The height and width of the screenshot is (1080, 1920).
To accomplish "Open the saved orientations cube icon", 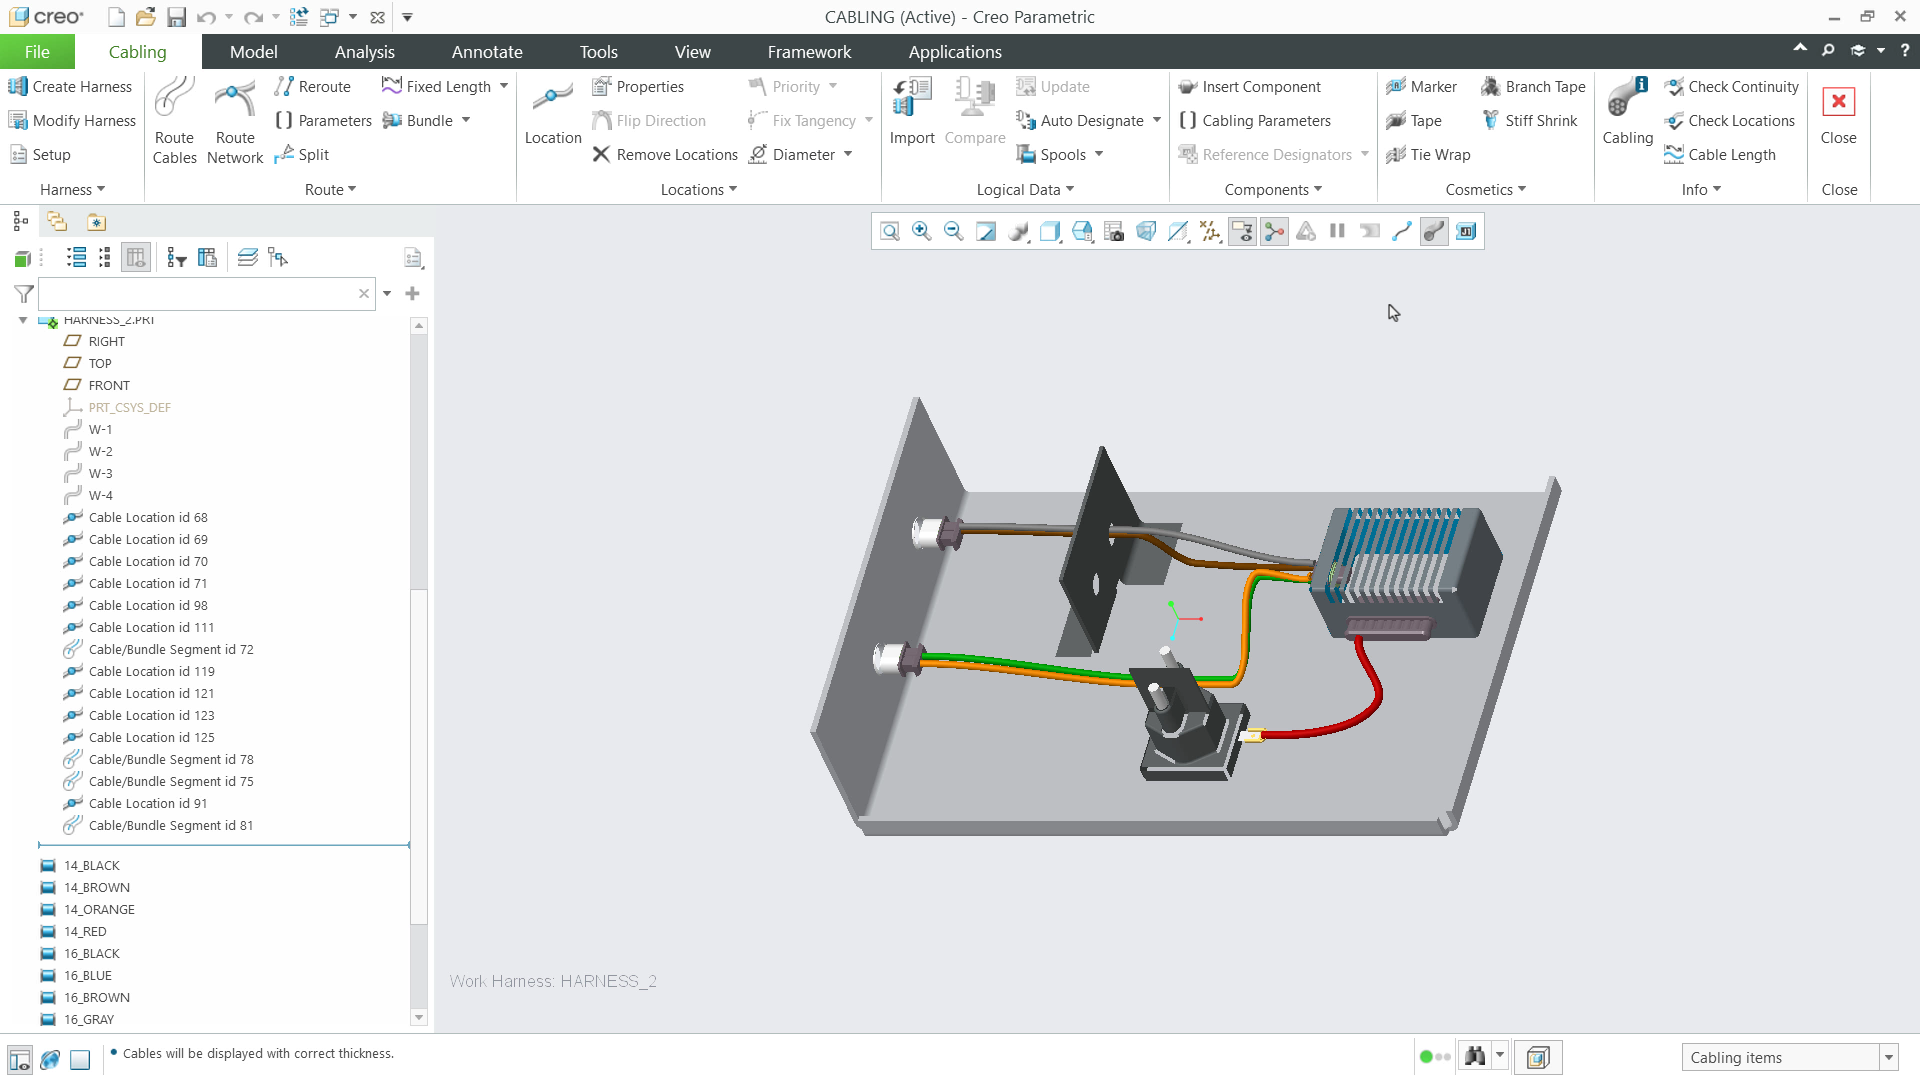I will [1081, 232].
